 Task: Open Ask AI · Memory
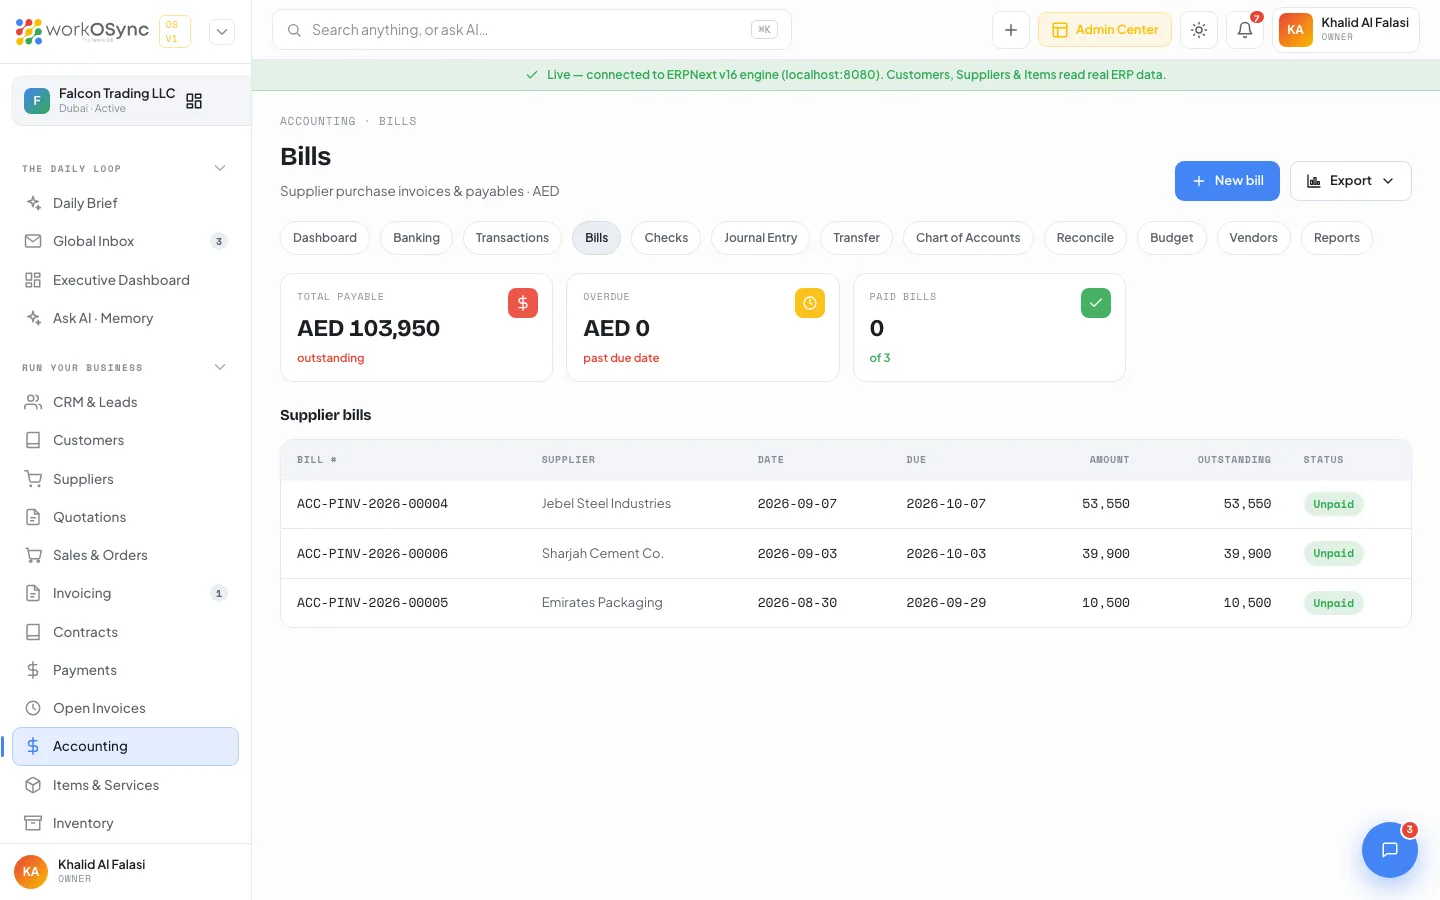[125, 318]
